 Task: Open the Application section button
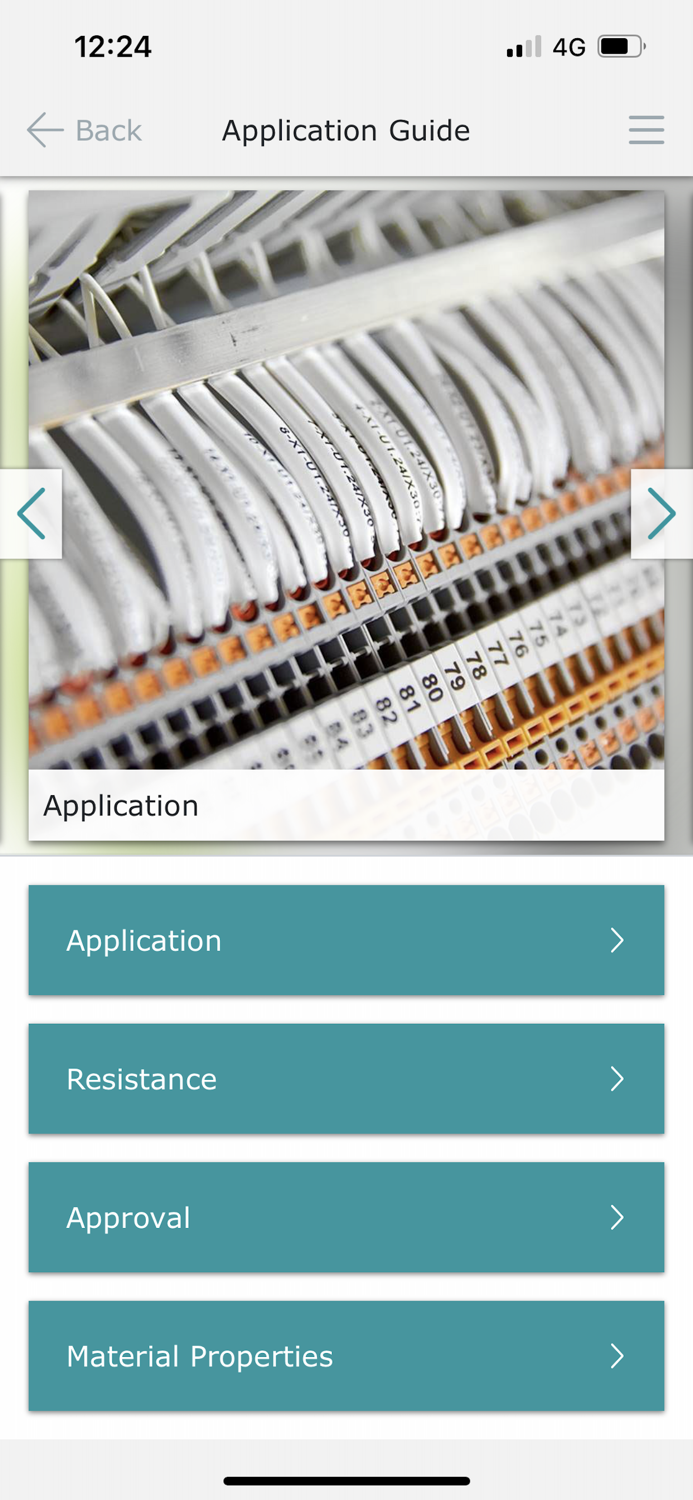tap(346, 940)
